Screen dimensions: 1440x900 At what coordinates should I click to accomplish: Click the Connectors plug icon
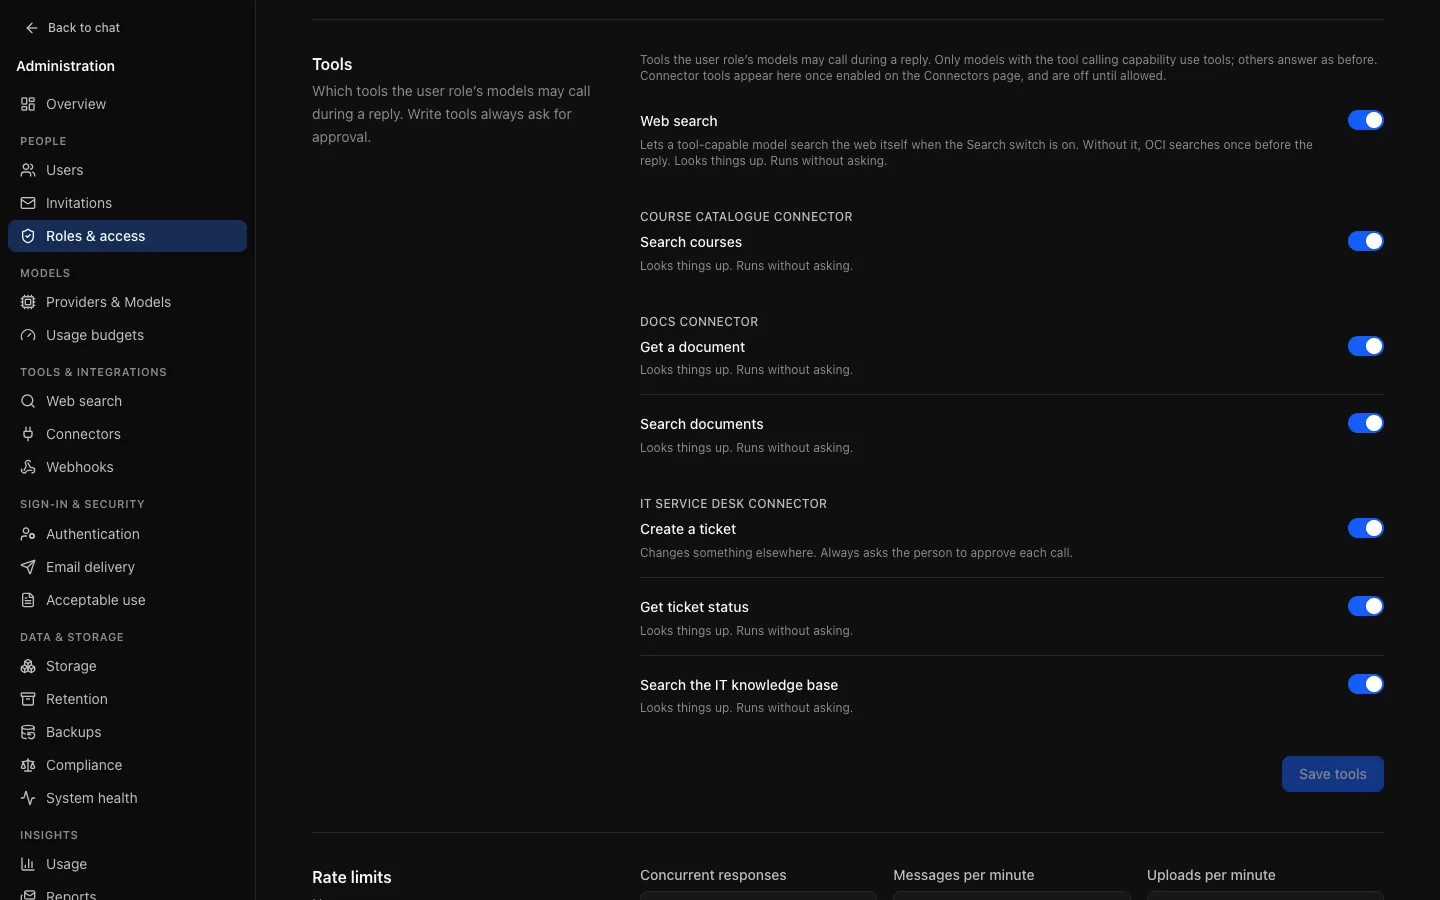[28, 434]
